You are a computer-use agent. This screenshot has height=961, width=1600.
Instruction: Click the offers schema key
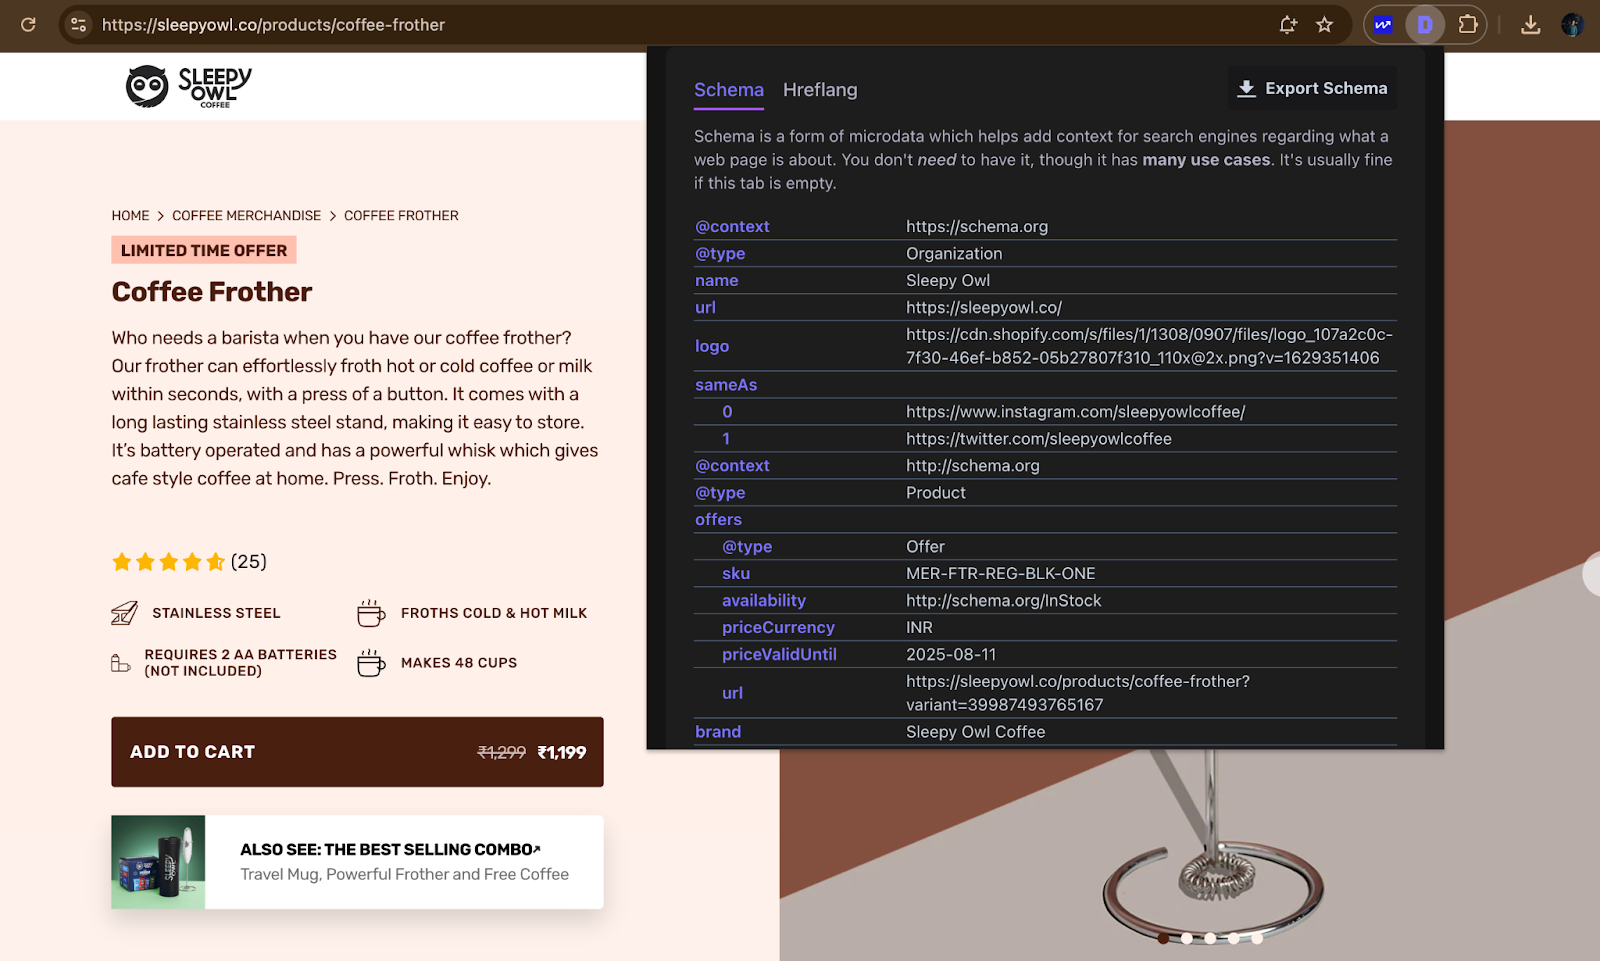[718, 520]
